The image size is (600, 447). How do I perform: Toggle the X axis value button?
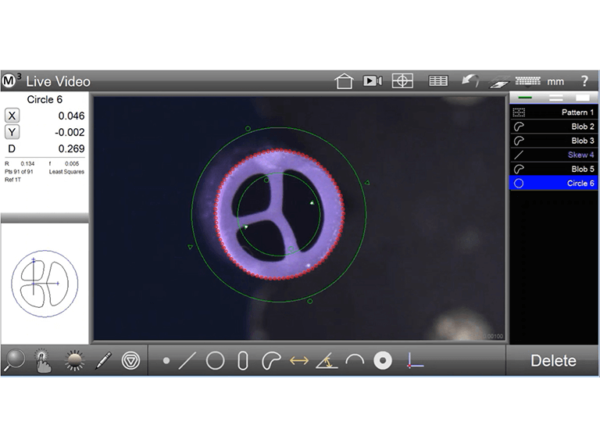click(12, 116)
